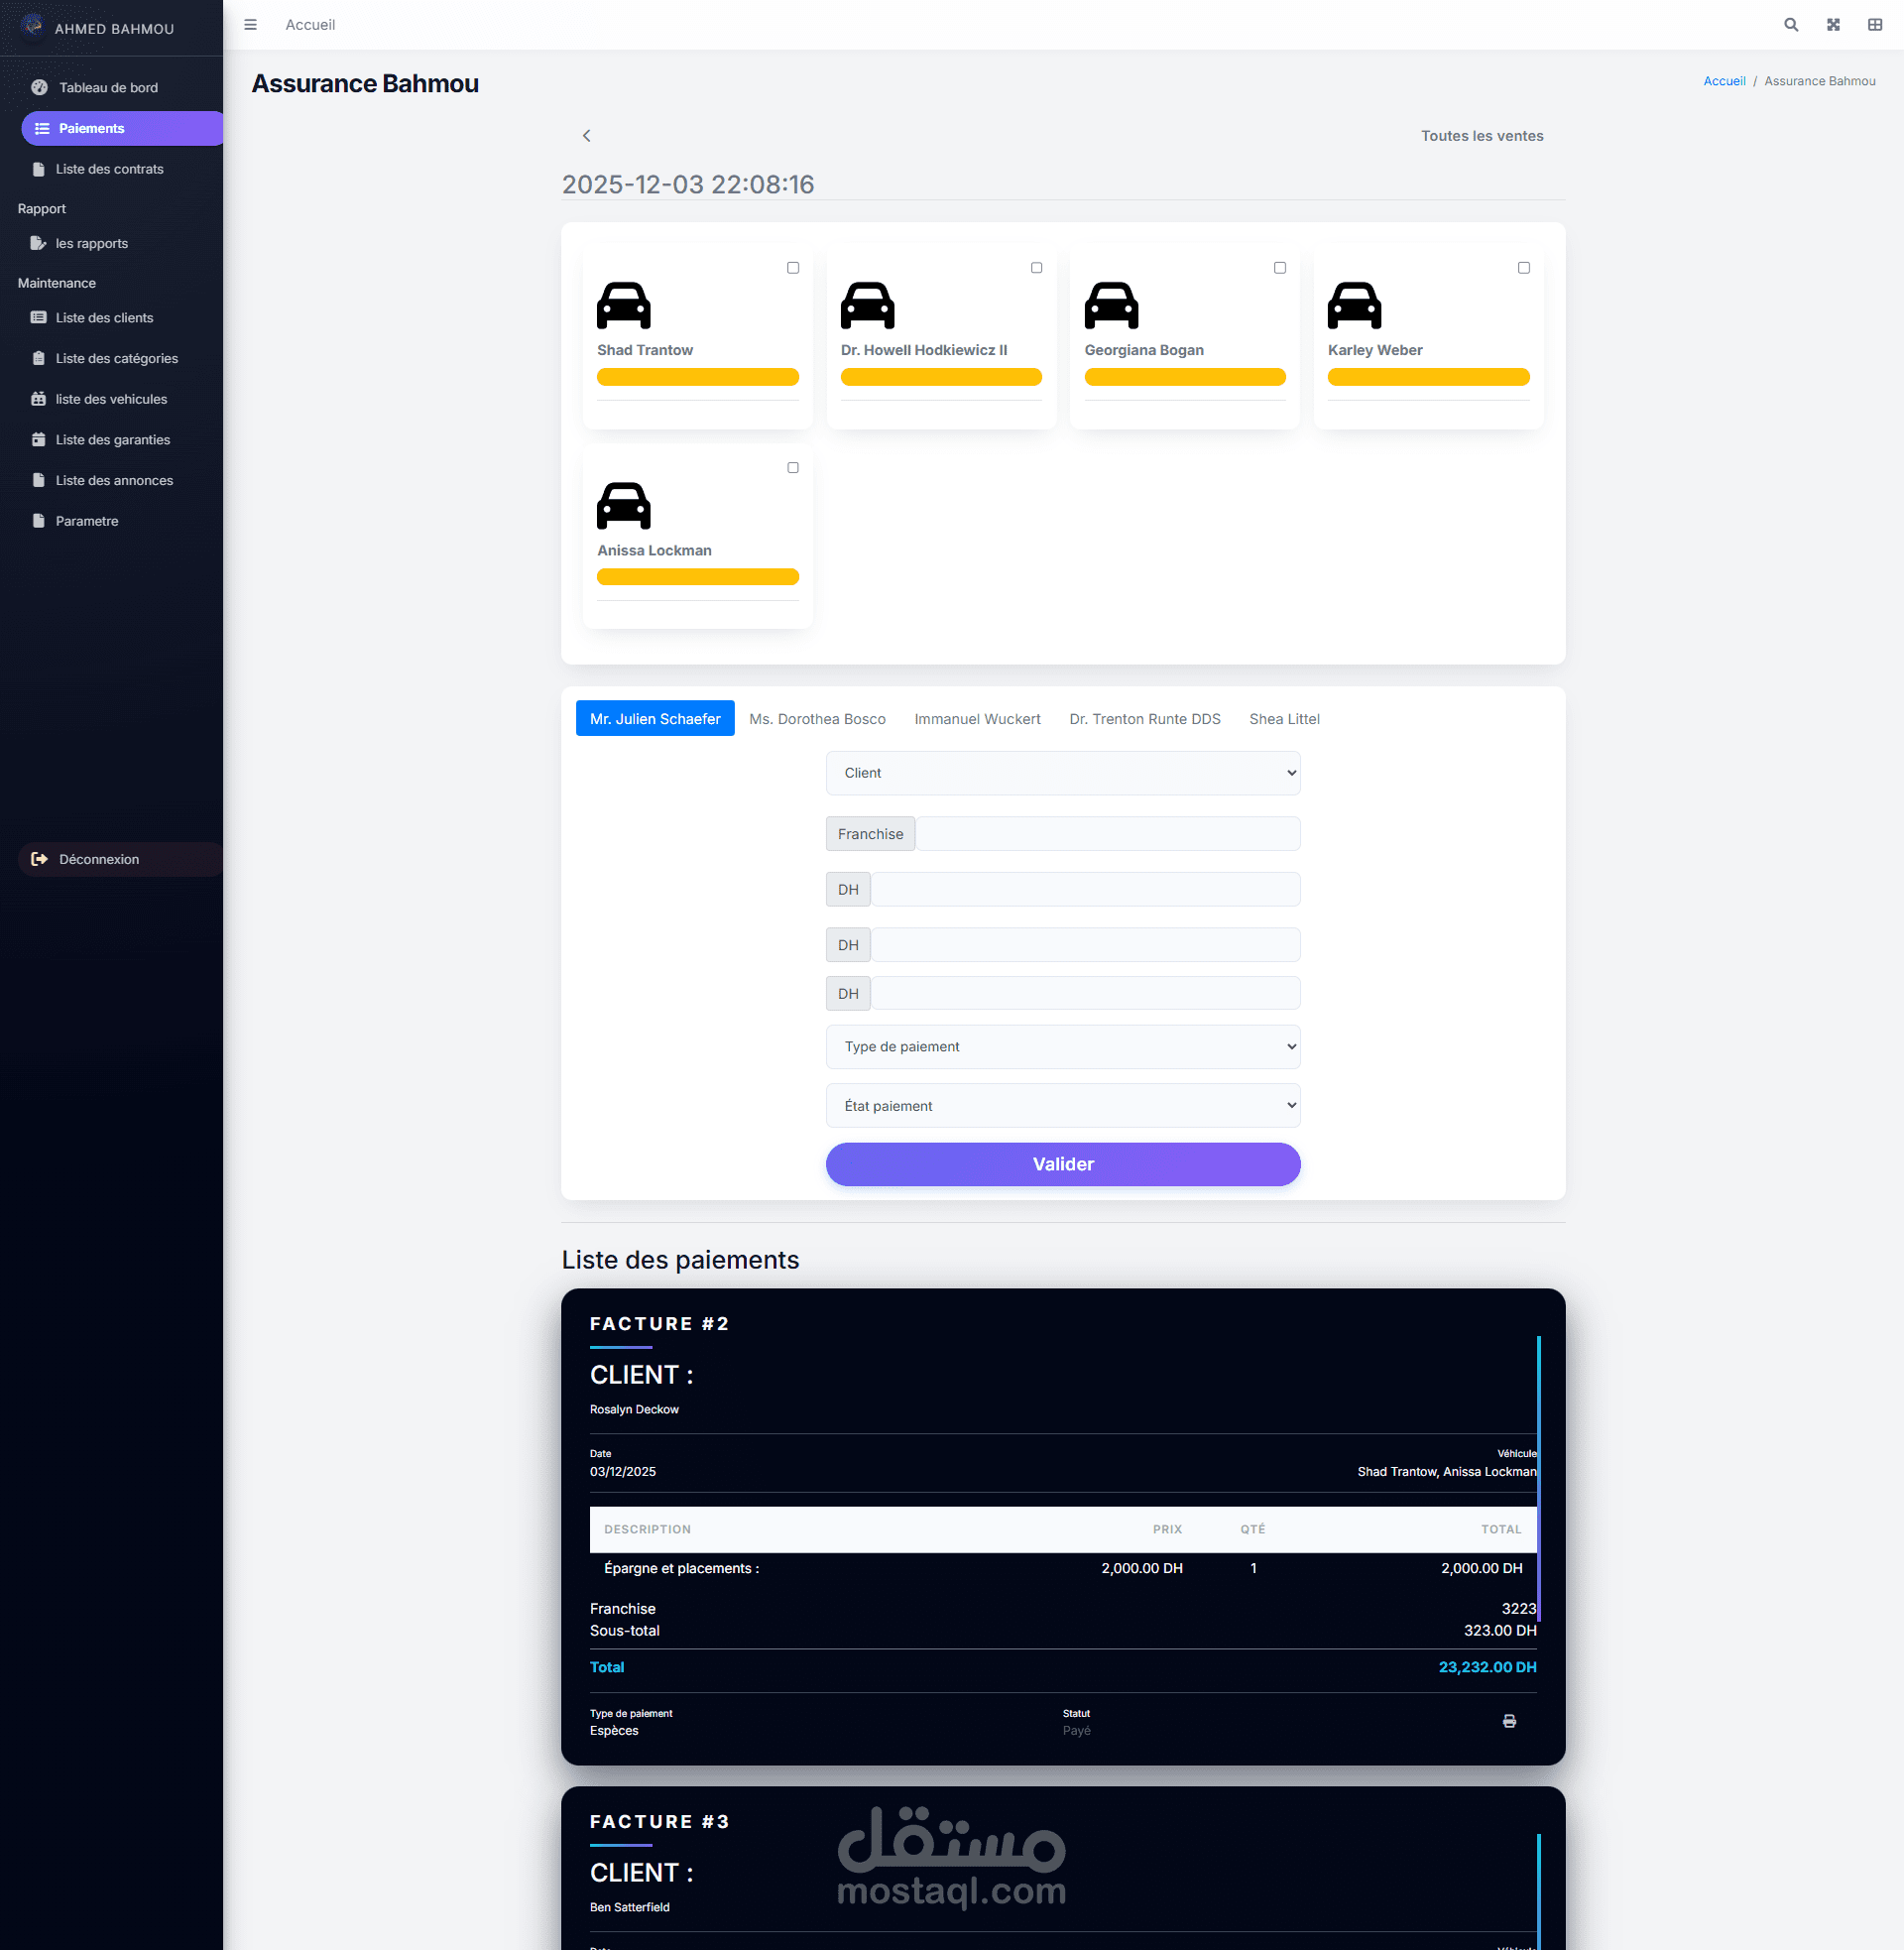Click the hamburger menu icon
This screenshot has width=1904, height=1950.
pos(250,25)
